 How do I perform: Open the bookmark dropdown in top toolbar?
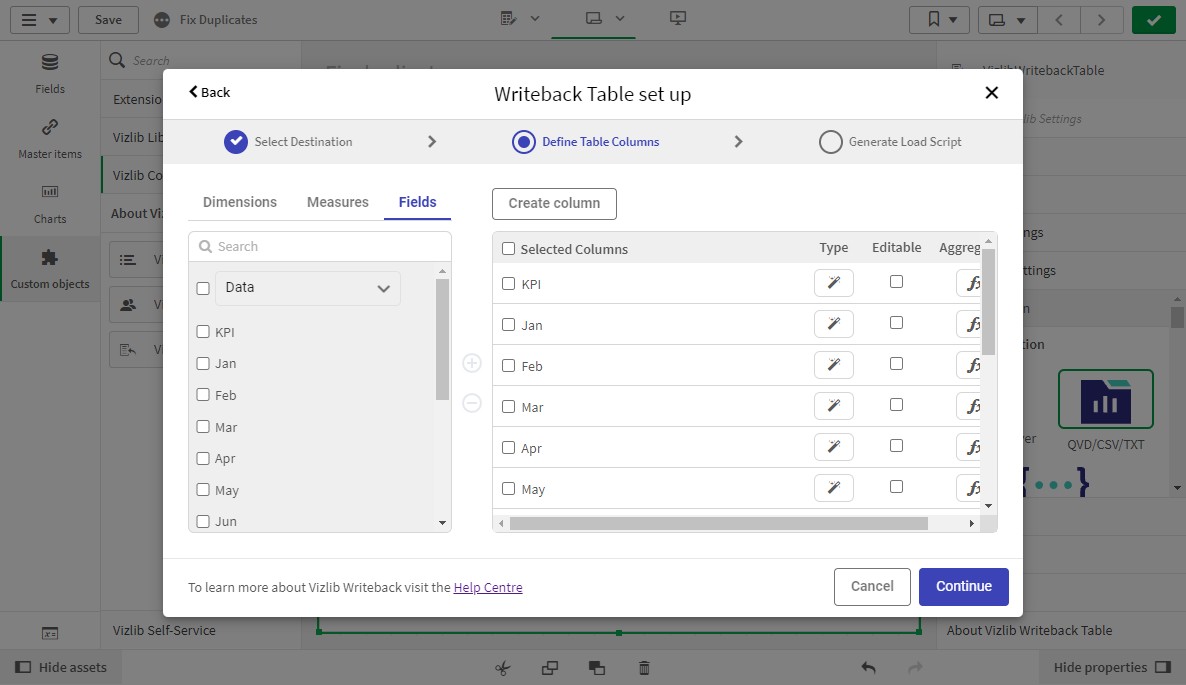pos(939,20)
